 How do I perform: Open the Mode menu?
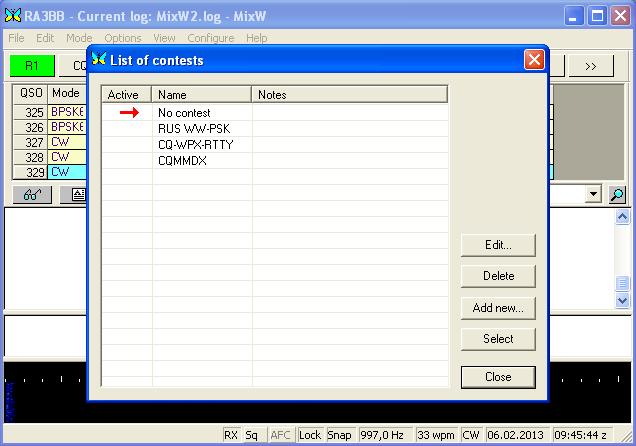pos(79,38)
